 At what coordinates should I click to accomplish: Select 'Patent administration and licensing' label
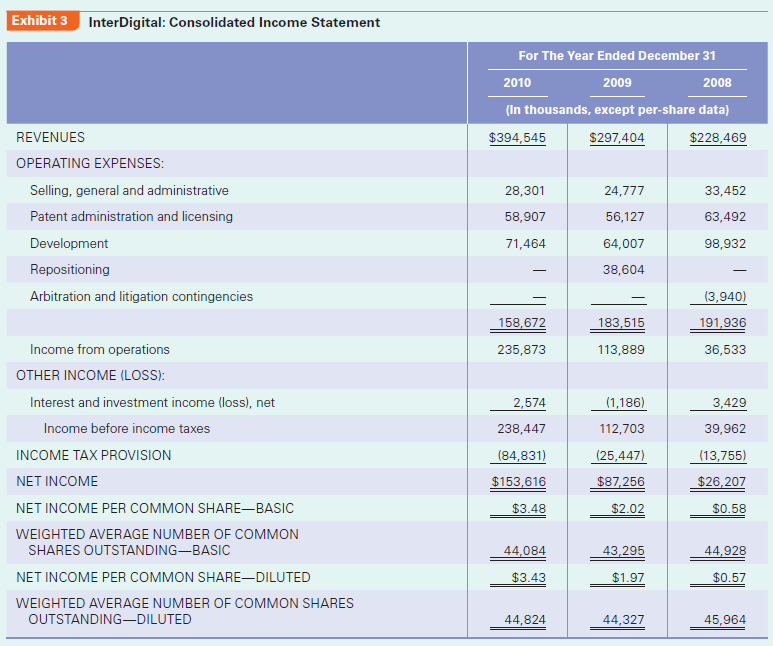(131, 216)
